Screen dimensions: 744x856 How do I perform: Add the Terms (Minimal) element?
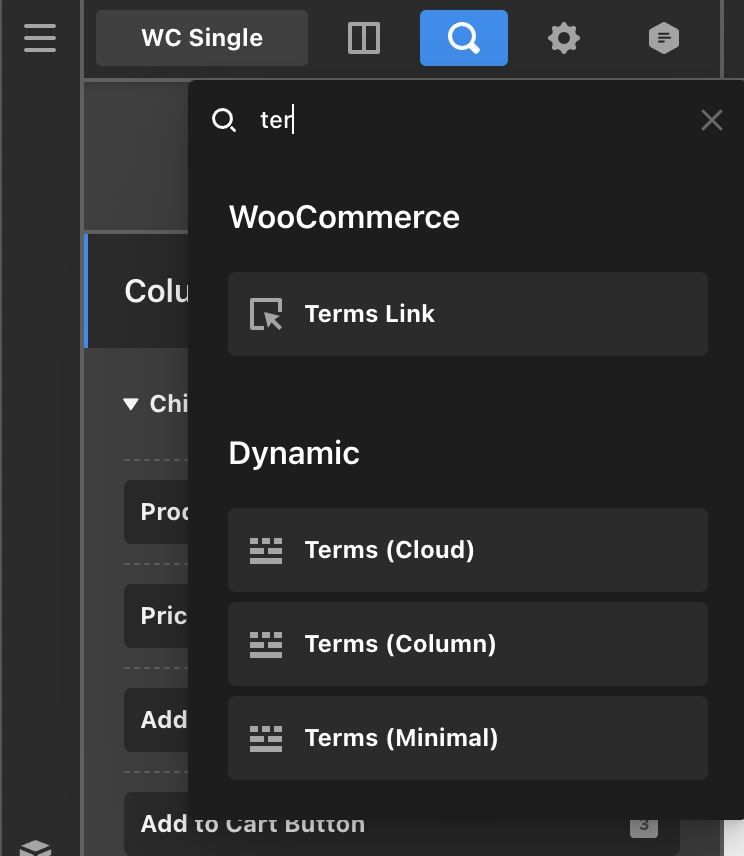(x=468, y=738)
